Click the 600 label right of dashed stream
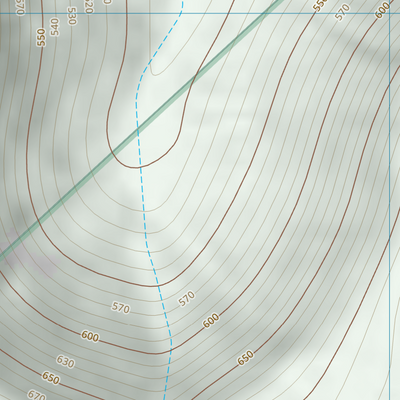Image resolution: width=400 pixels, height=400 pixels. pyautogui.click(x=211, y=321)
